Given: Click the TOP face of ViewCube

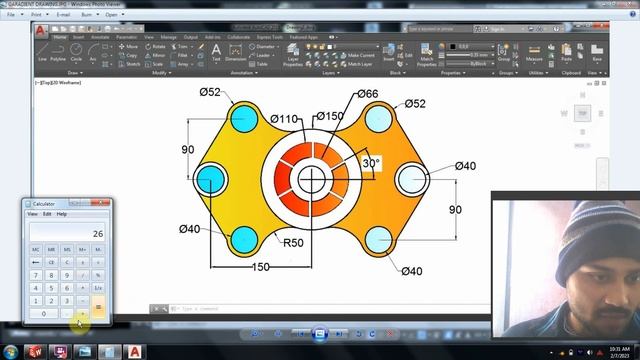Looking at the screenshot, I should 582,113.
